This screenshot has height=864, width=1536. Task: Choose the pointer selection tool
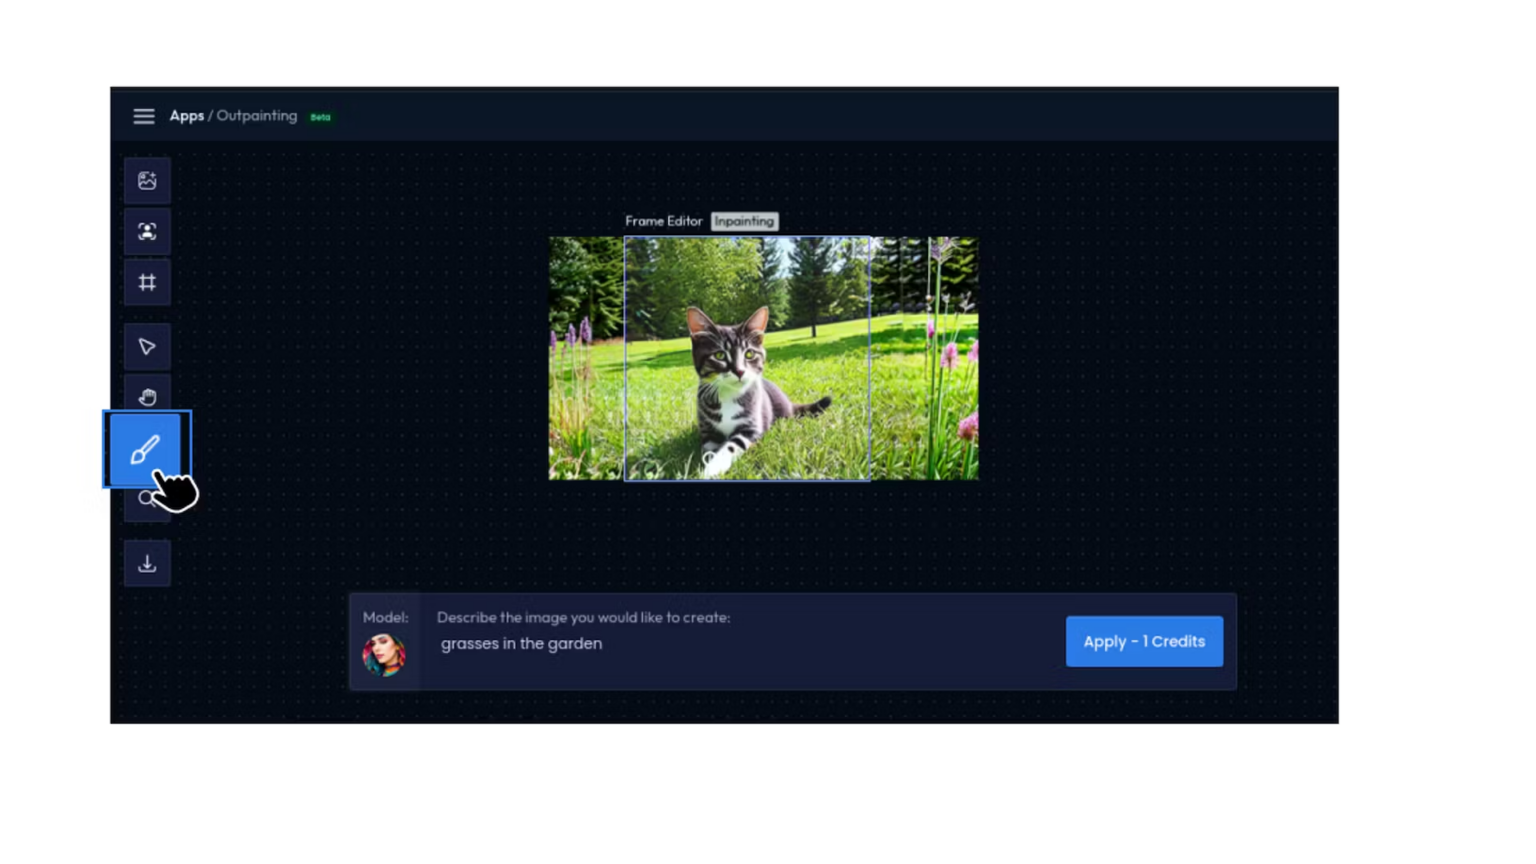point(147,347)
